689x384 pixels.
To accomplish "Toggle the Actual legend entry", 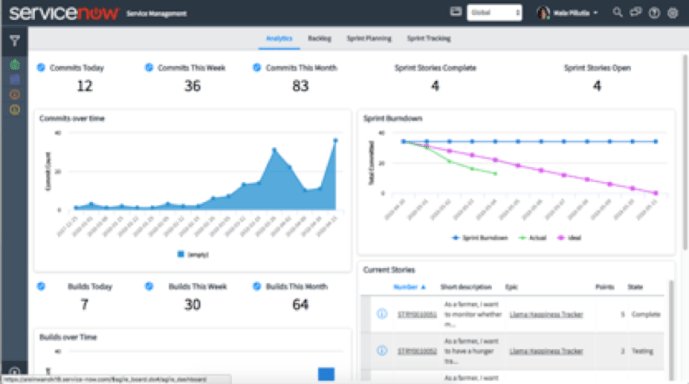I will tap(533, 238).
